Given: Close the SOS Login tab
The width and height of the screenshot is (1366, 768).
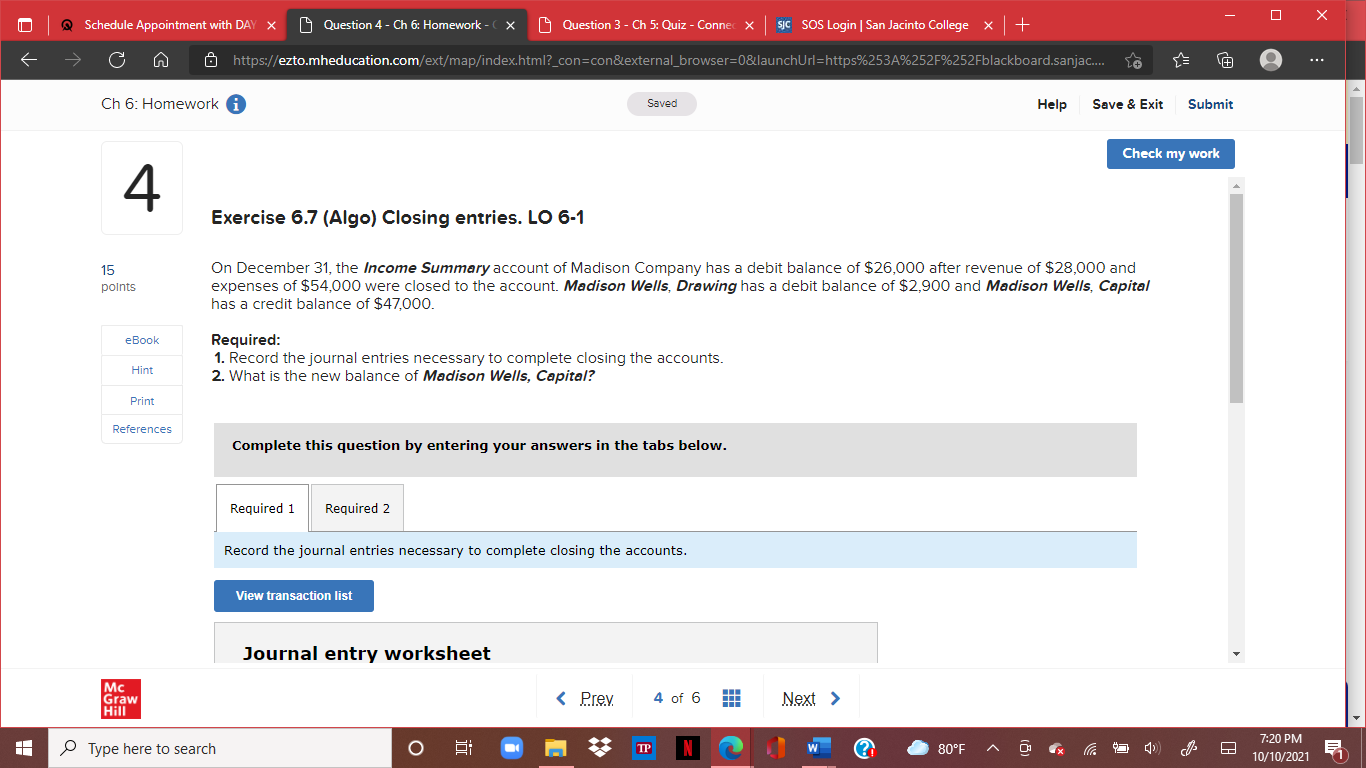Looking at the screenshot, I should point(987,25).
